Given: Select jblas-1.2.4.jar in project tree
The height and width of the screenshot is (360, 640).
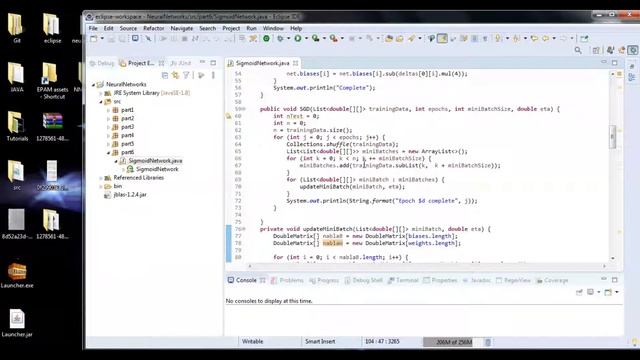Looking at the screenshot, I should pyautogui.click(x=130, y=195).
